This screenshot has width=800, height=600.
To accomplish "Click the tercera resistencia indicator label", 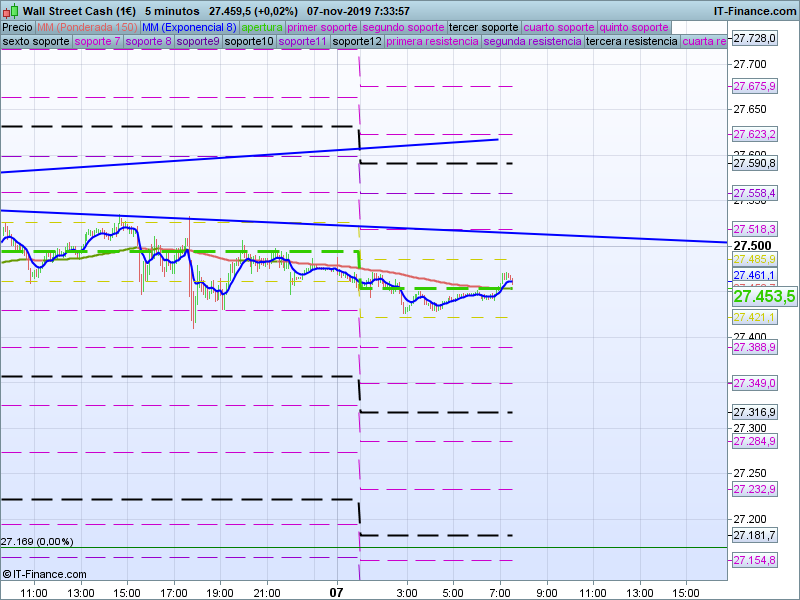I will coord(631,42).
